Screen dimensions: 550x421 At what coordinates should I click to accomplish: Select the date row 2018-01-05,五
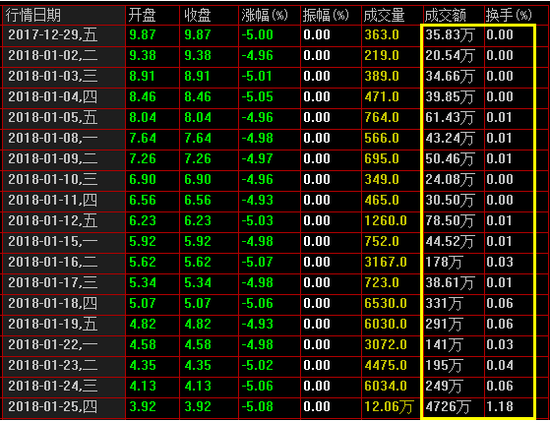53,118
